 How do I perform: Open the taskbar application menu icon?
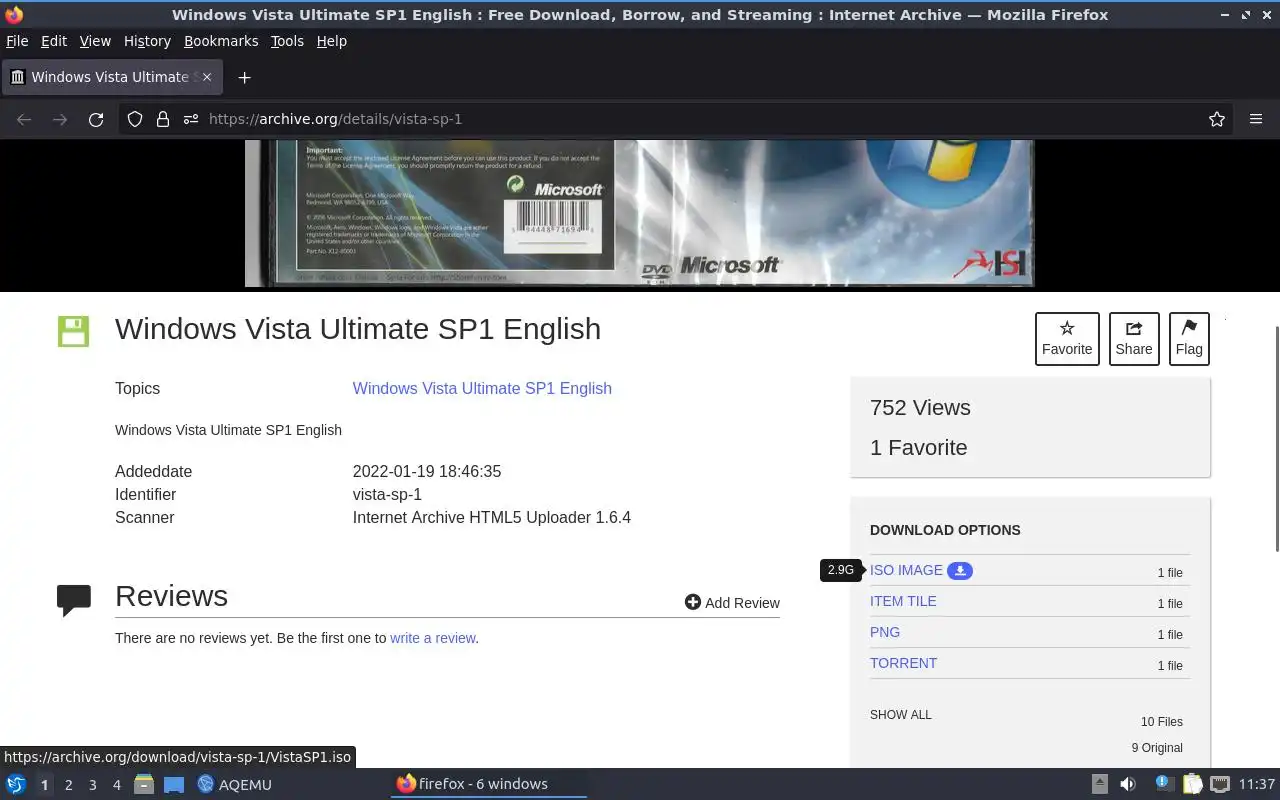16,784
